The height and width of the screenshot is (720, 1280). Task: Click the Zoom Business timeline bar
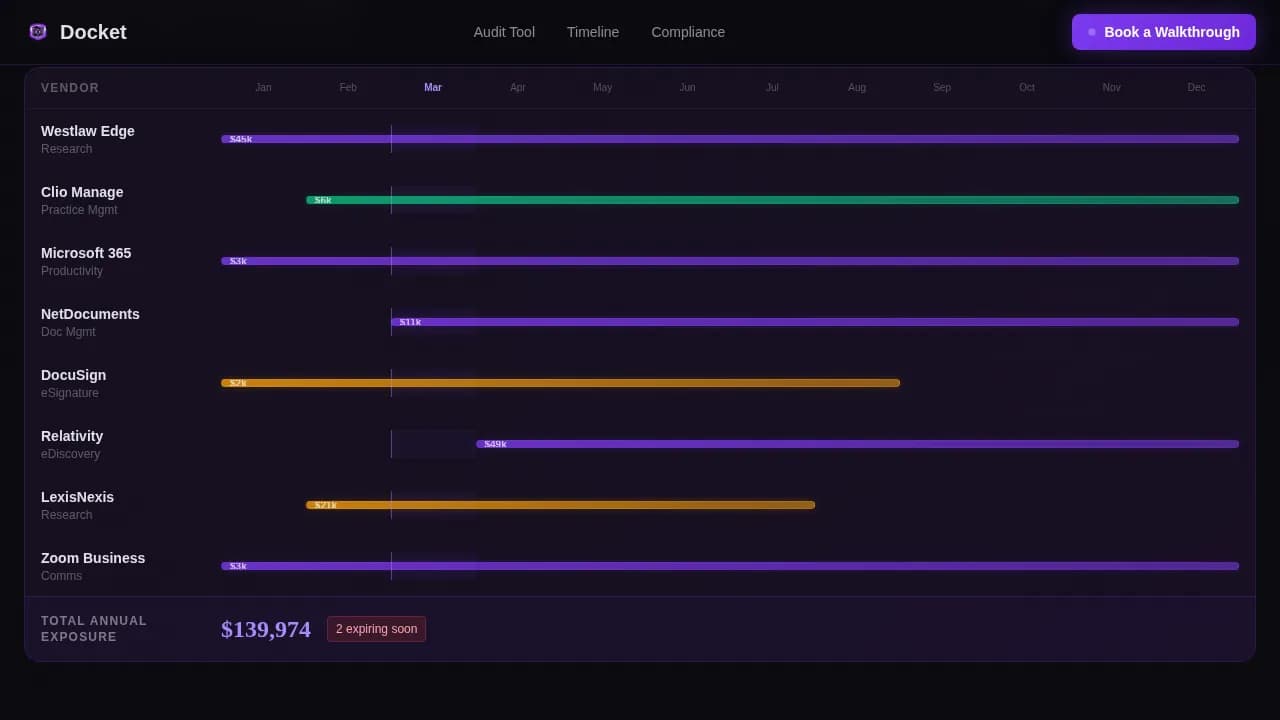coord(730,566)
